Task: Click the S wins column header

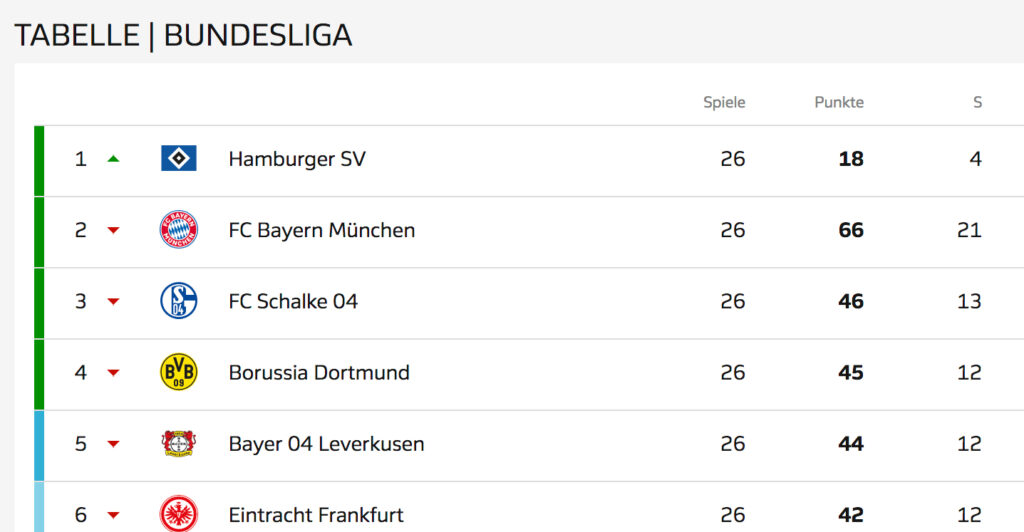Action: pos(977,102)
